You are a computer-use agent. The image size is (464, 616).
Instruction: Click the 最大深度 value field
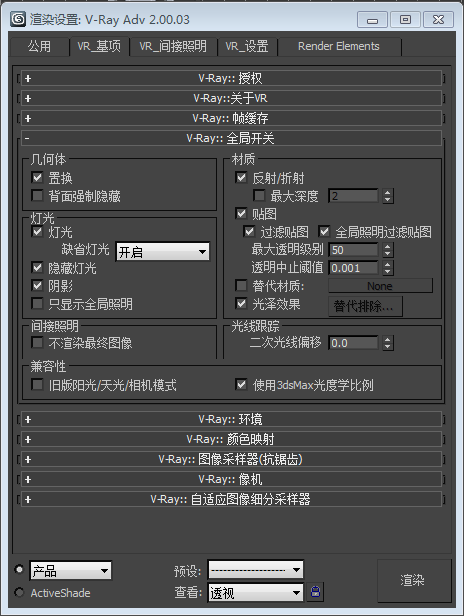point(353,196)
